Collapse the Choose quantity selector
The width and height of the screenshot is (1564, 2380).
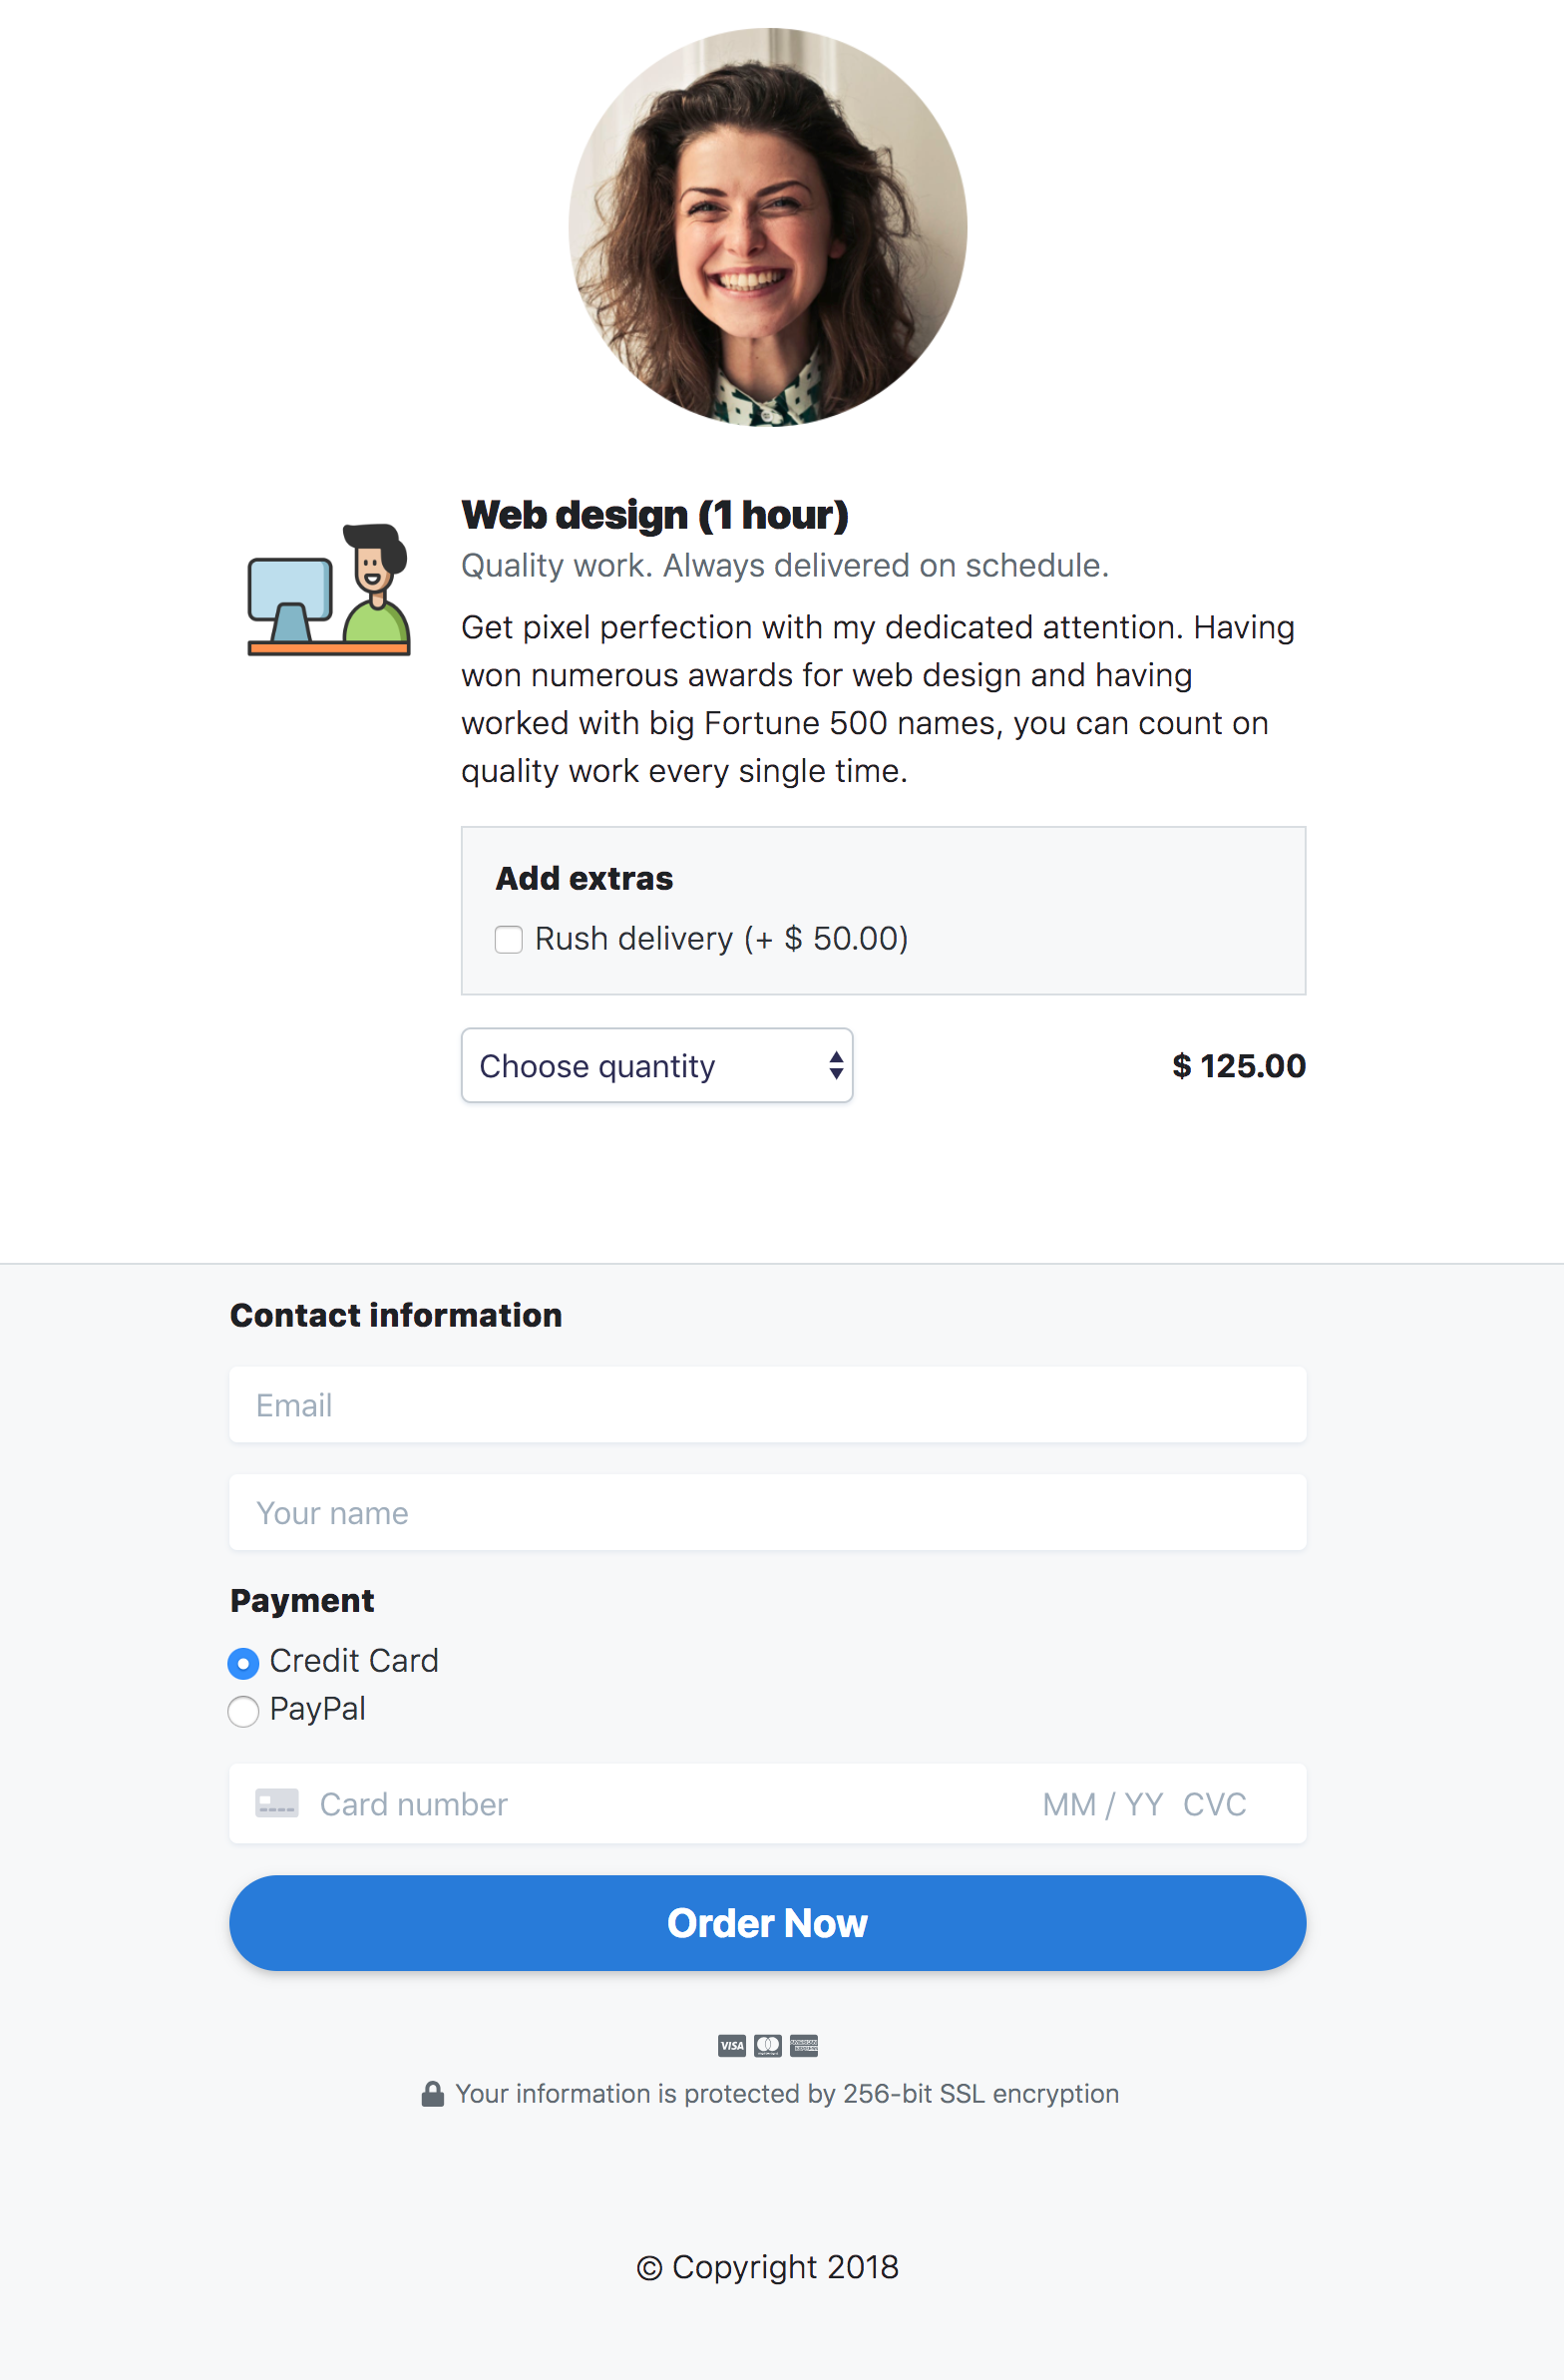(x=656, y=1066)
